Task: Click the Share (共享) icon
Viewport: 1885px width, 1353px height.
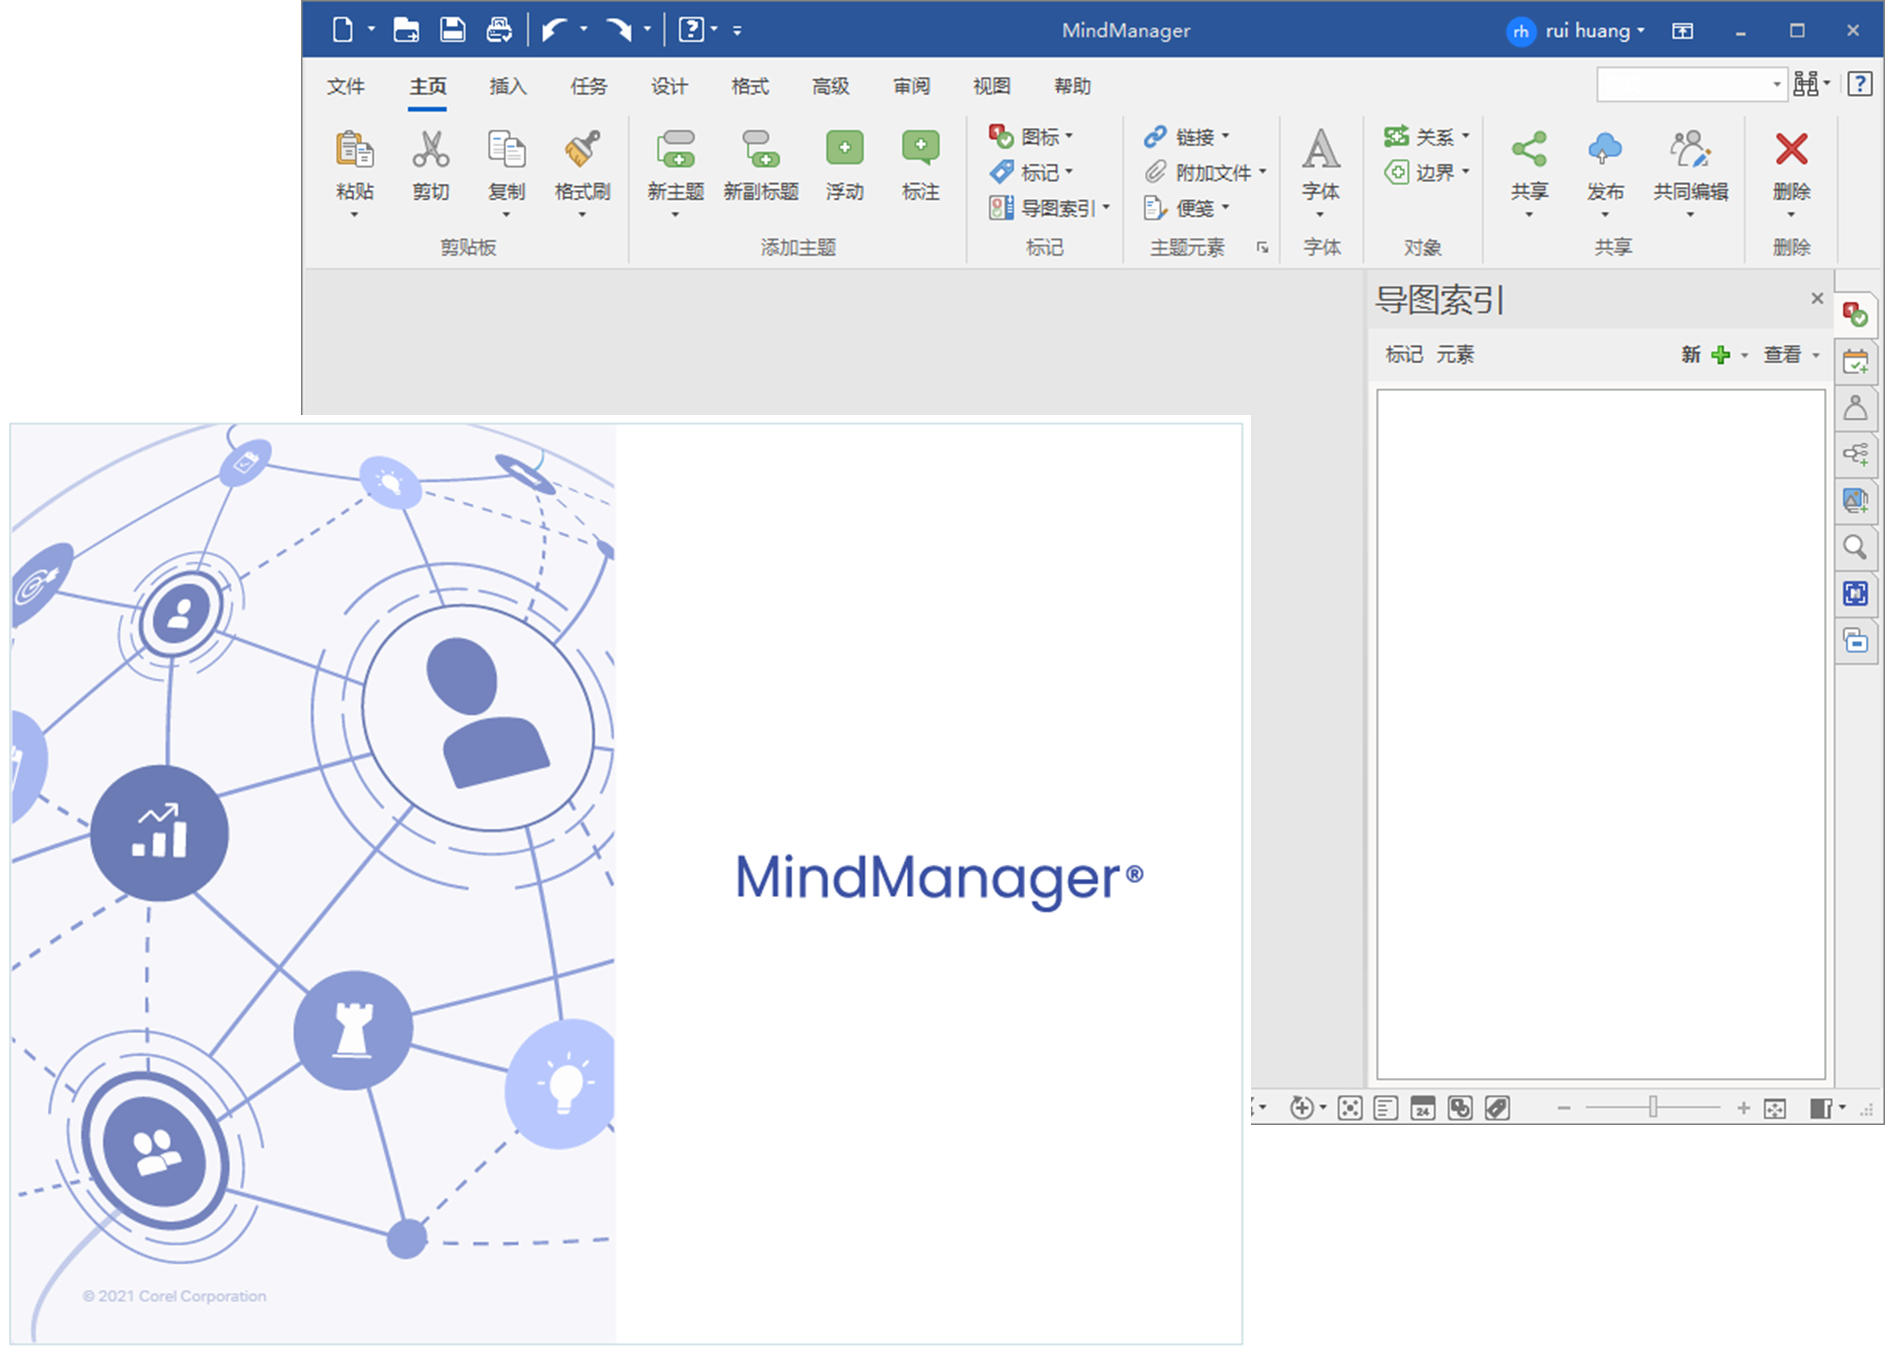Action: (x=1529, y=150)
